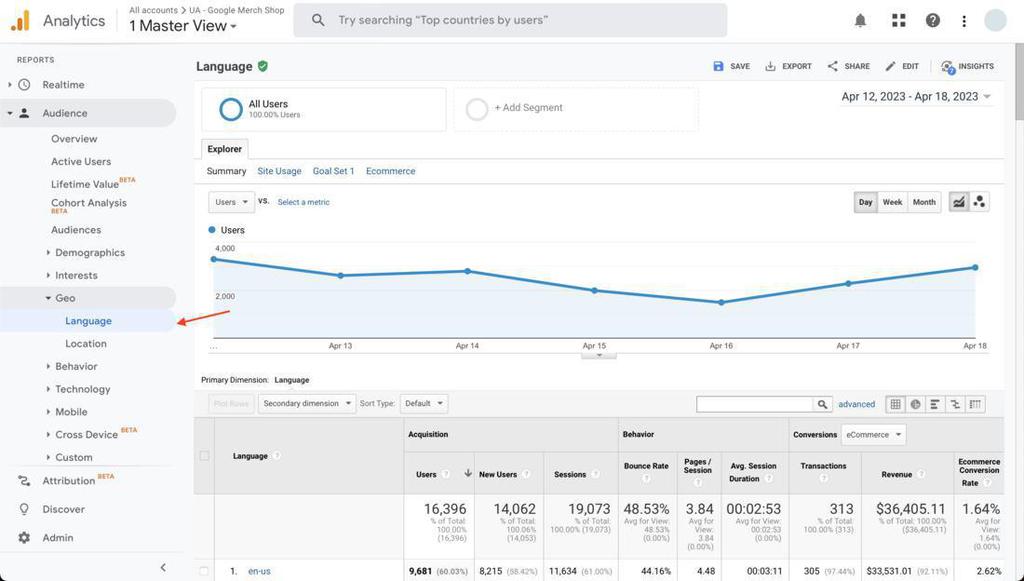The image size is (1024, 581).
Task: Tick the select-all checkbox in table header
Action: tap(204, 456)
